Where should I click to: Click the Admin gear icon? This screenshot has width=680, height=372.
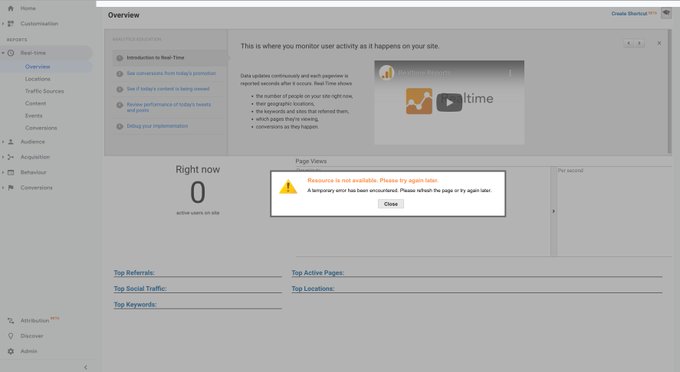(x=11, y=351)
